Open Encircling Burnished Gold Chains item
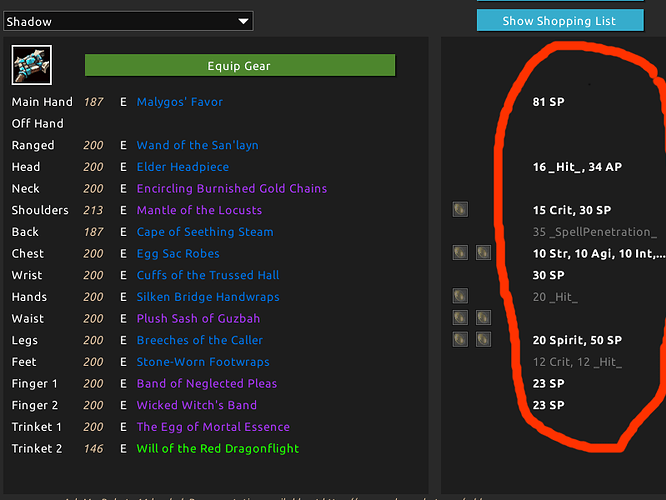The image size is (666, 500). pyautogui.click(x=232, y=189)
